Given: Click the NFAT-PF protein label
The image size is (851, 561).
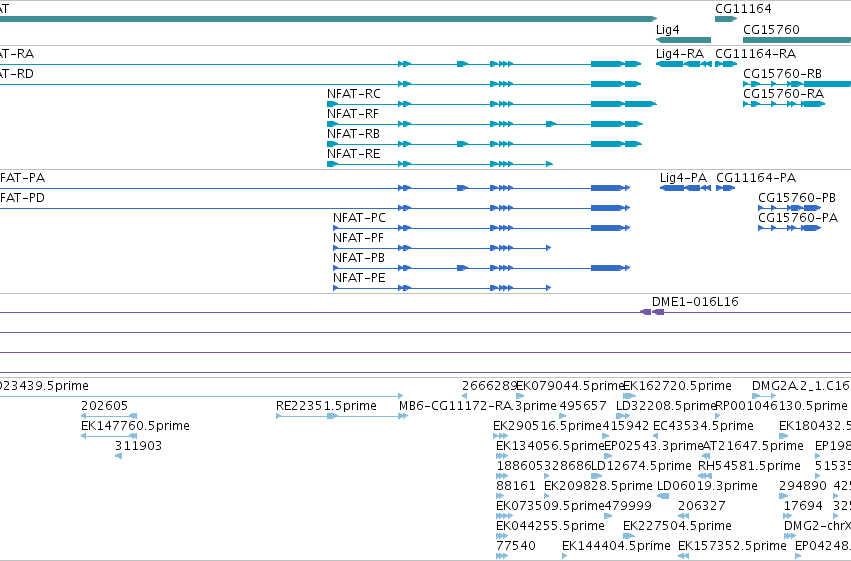Looking at the screenshot, I should point(358,238).
